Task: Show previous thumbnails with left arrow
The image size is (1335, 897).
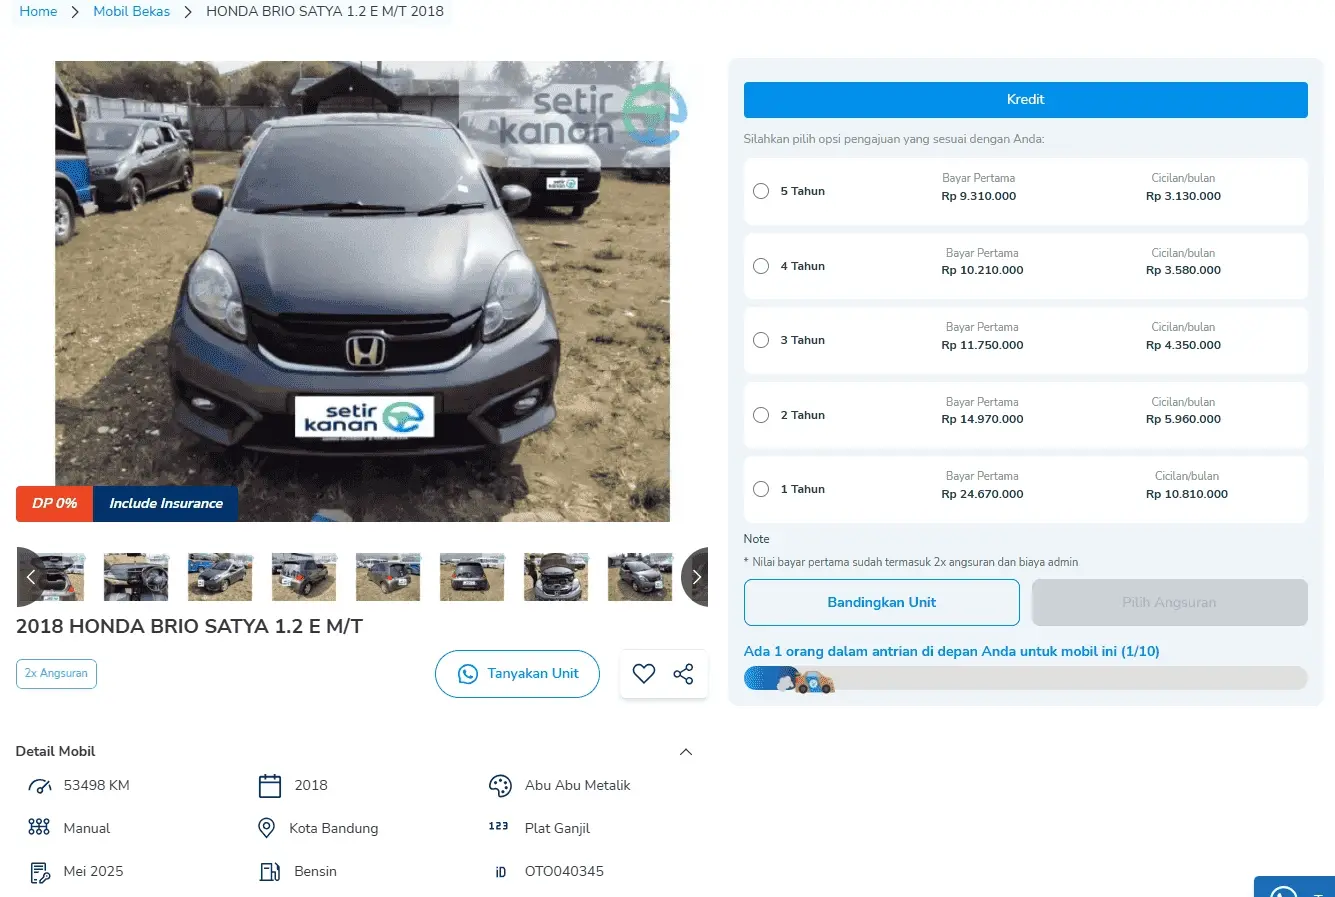Action: [x=30, y=577]
